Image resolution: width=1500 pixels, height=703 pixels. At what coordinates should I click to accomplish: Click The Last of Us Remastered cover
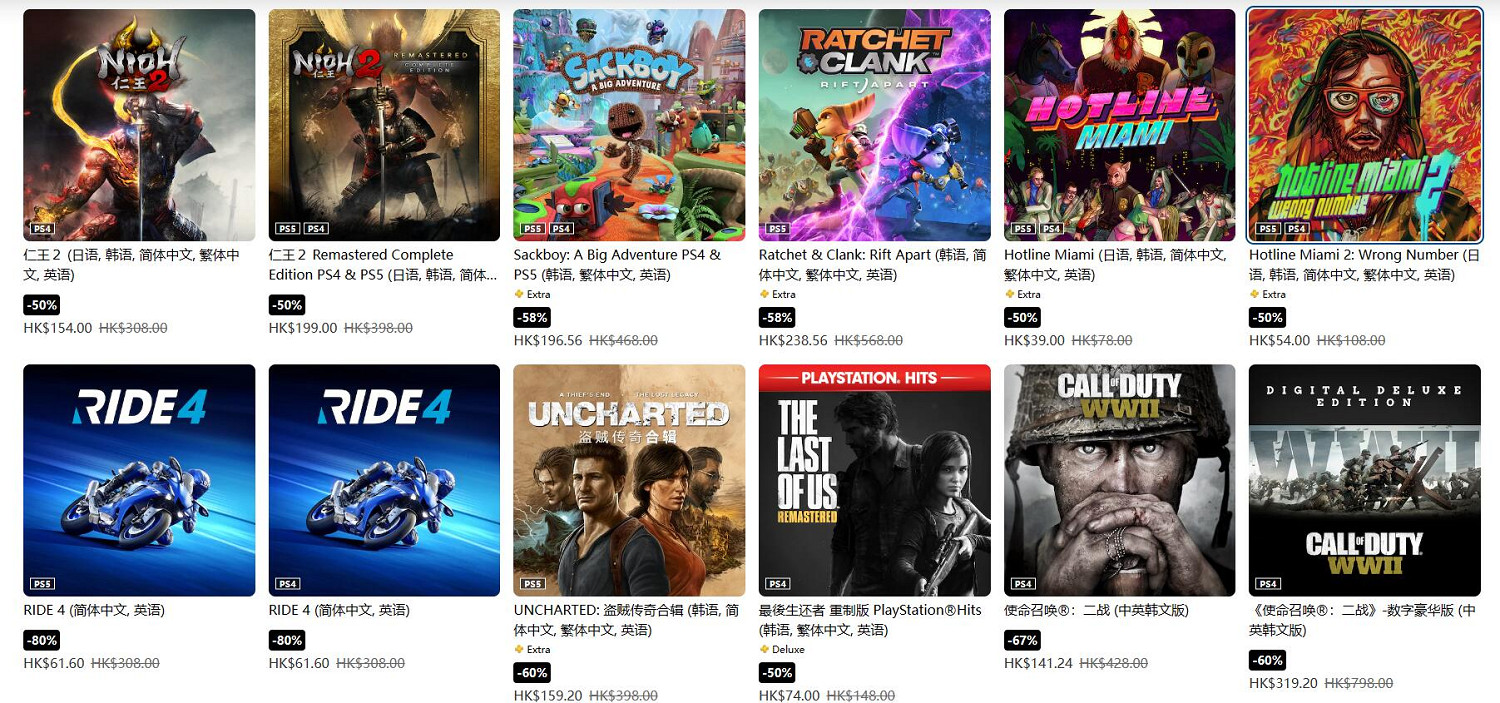875,480
